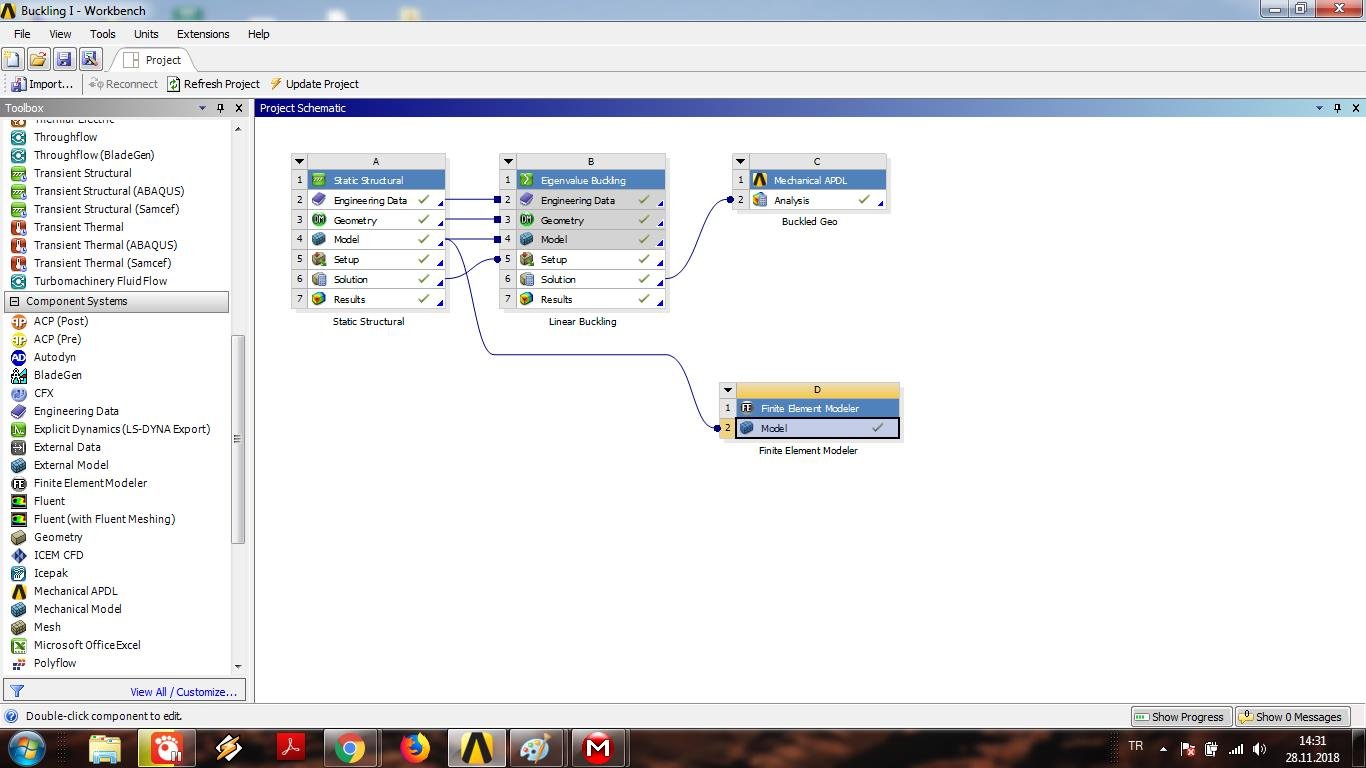Viewport: 1366px width, 768px height.
Task: Select Solution cell in system B
Action: (x=590, y=279)
